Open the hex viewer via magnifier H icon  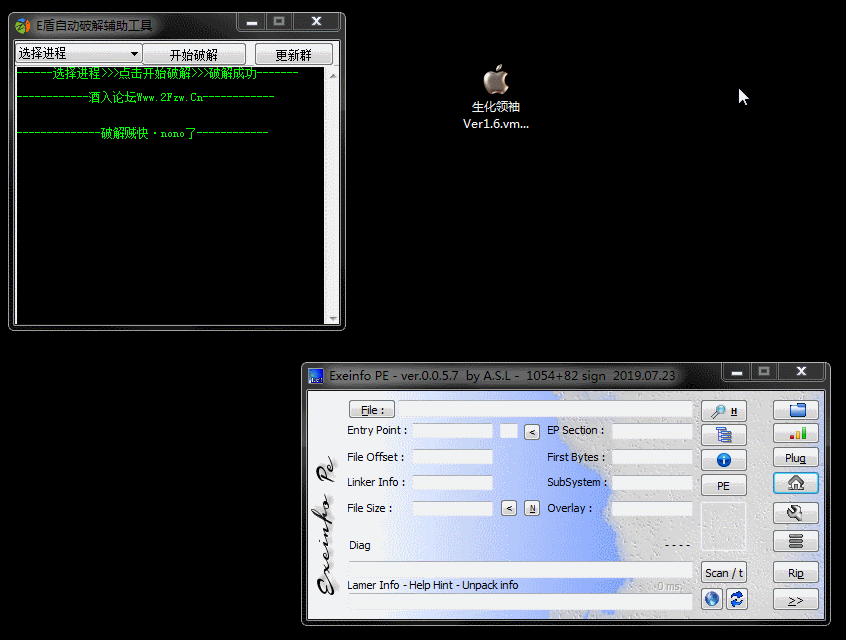[723, 410]
